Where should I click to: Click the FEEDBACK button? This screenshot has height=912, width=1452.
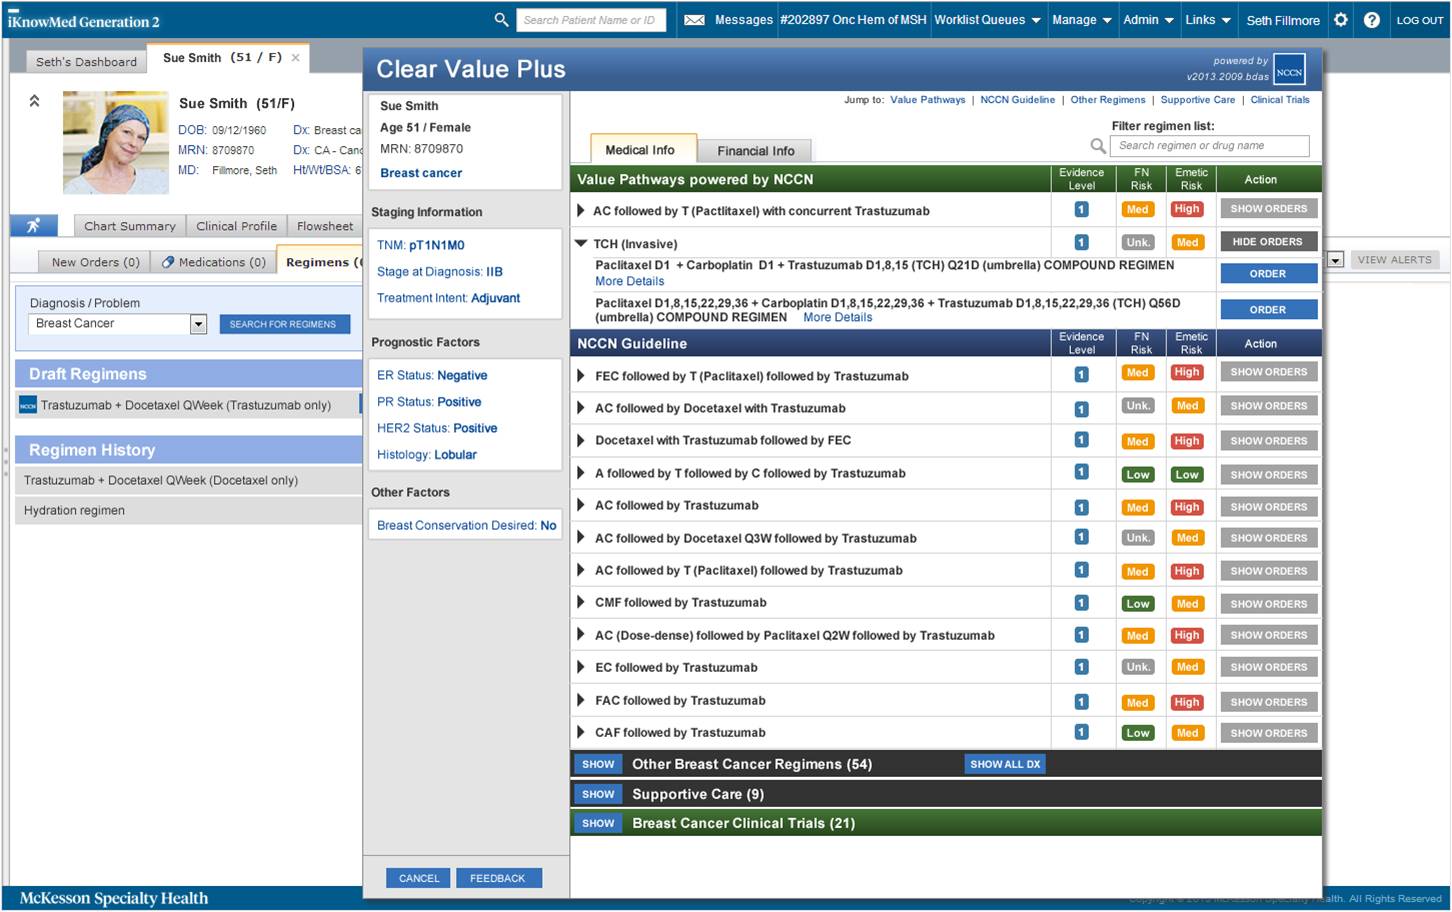(498, 878)
